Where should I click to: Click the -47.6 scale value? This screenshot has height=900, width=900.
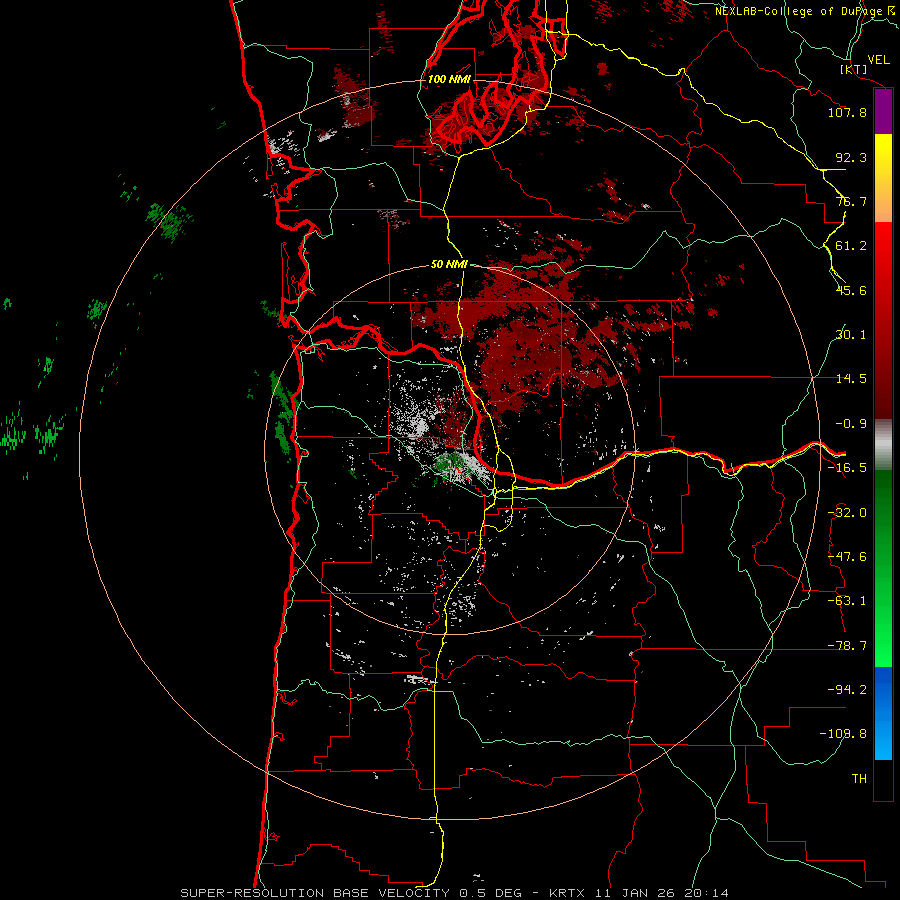tap(847, 557)
